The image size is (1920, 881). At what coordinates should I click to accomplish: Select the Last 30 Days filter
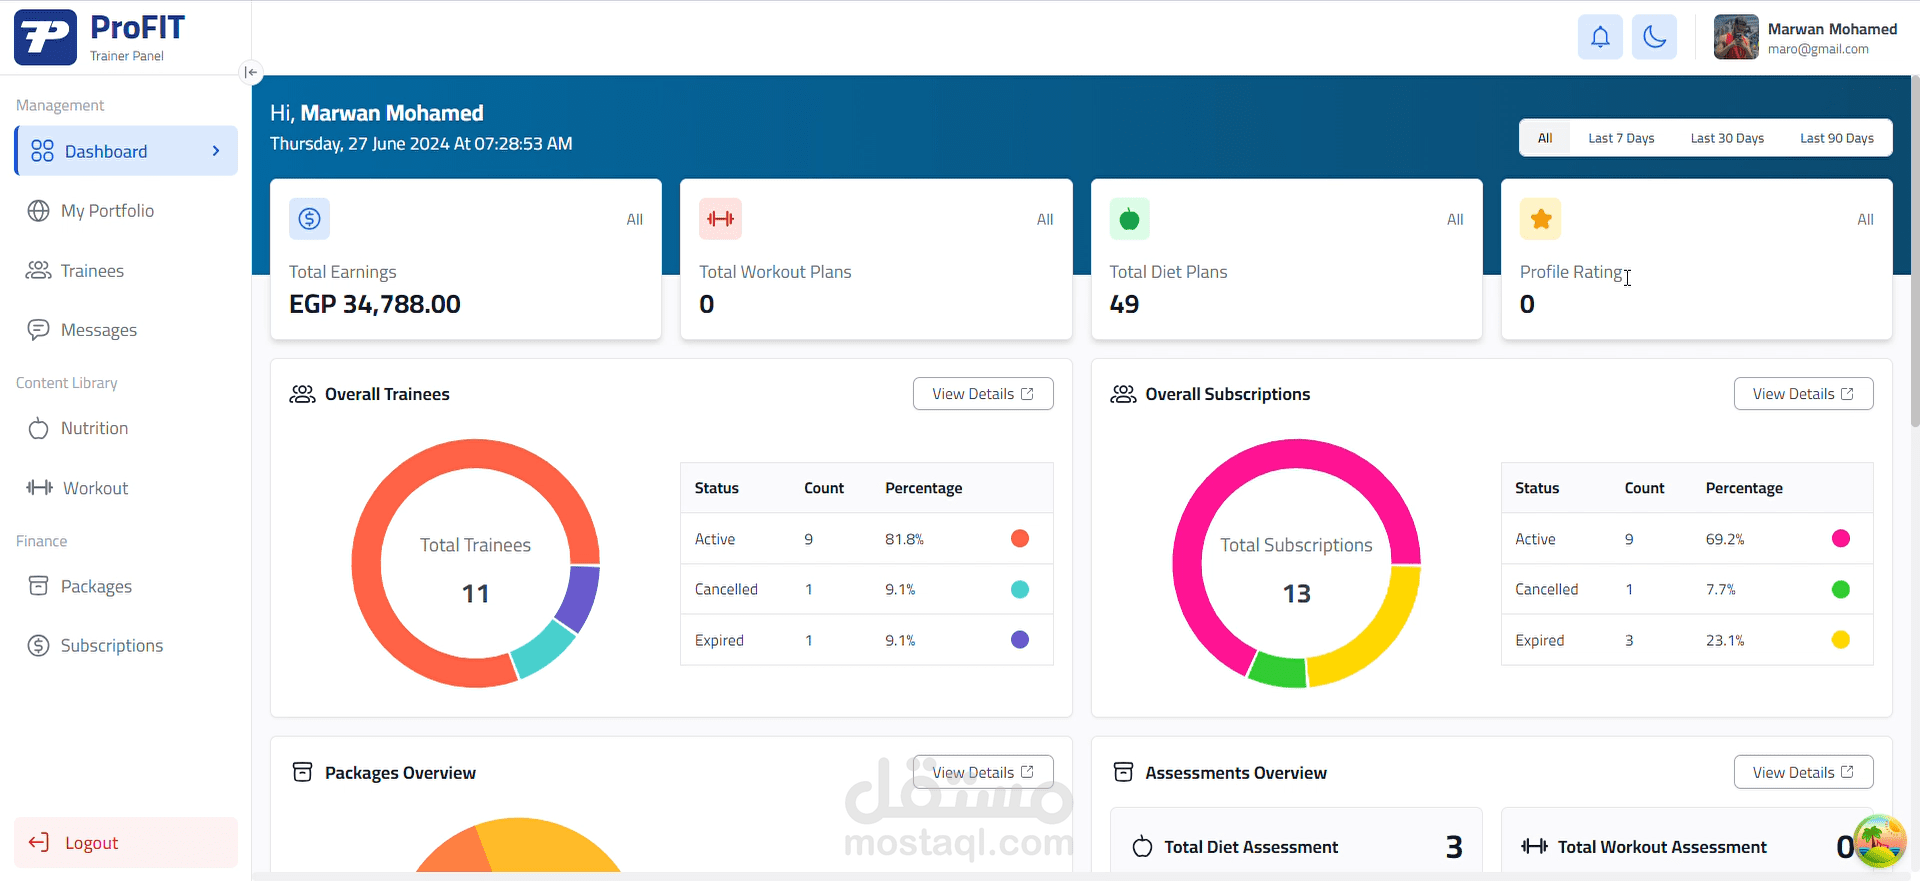(x=1727, y=138)
